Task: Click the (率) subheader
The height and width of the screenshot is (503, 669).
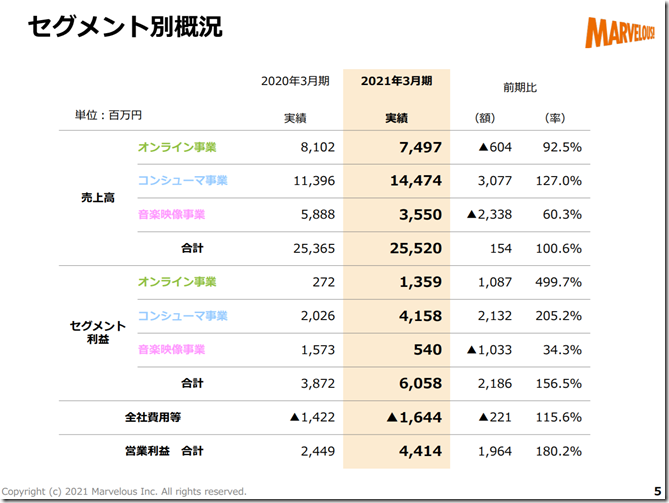Action: click(555, 118)
